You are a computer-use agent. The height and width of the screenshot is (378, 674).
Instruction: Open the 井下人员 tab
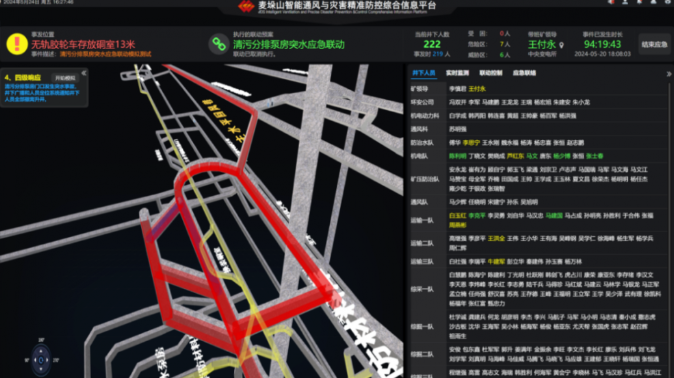tap(423, 73)
